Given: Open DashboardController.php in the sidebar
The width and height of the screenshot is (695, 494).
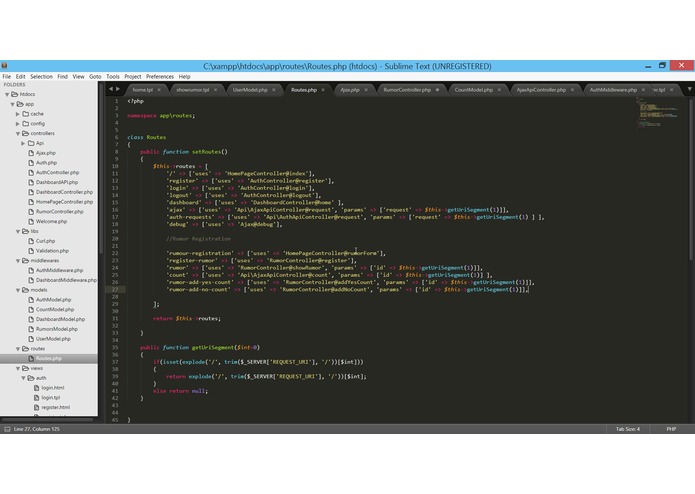Looking at the screenshot, I should (x=64, y=192).
